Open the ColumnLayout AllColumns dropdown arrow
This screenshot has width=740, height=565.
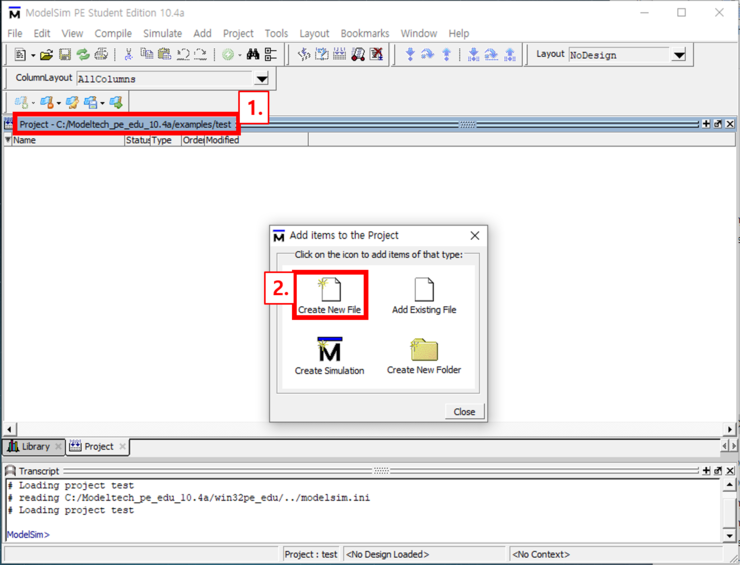pyautogui.click(x=261, y=78)
